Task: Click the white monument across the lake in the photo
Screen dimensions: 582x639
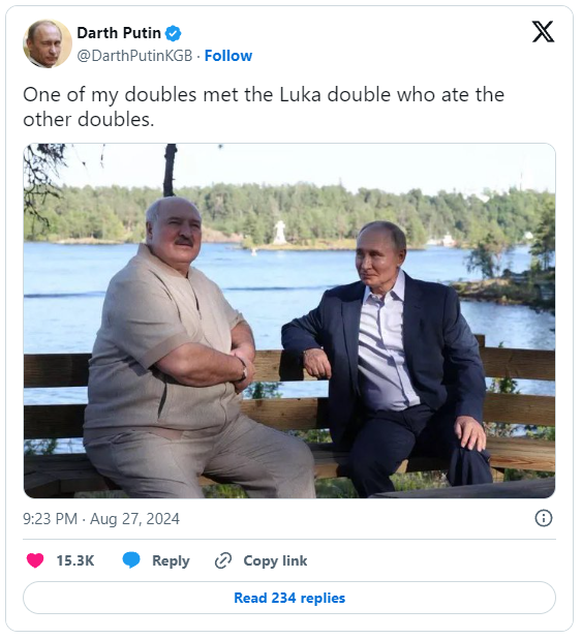Action: tap(280, 232)
